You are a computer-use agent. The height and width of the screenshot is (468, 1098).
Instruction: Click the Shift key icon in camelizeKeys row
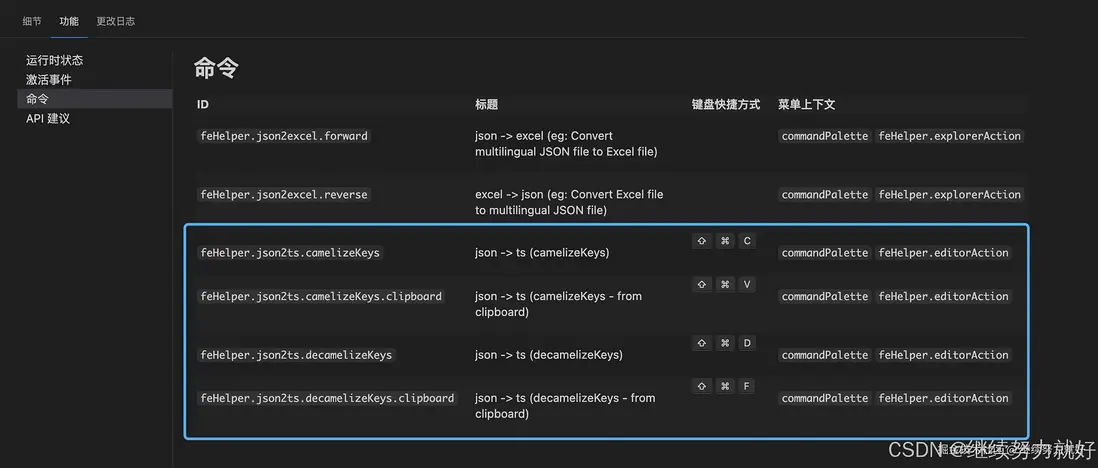pos(701,241)
